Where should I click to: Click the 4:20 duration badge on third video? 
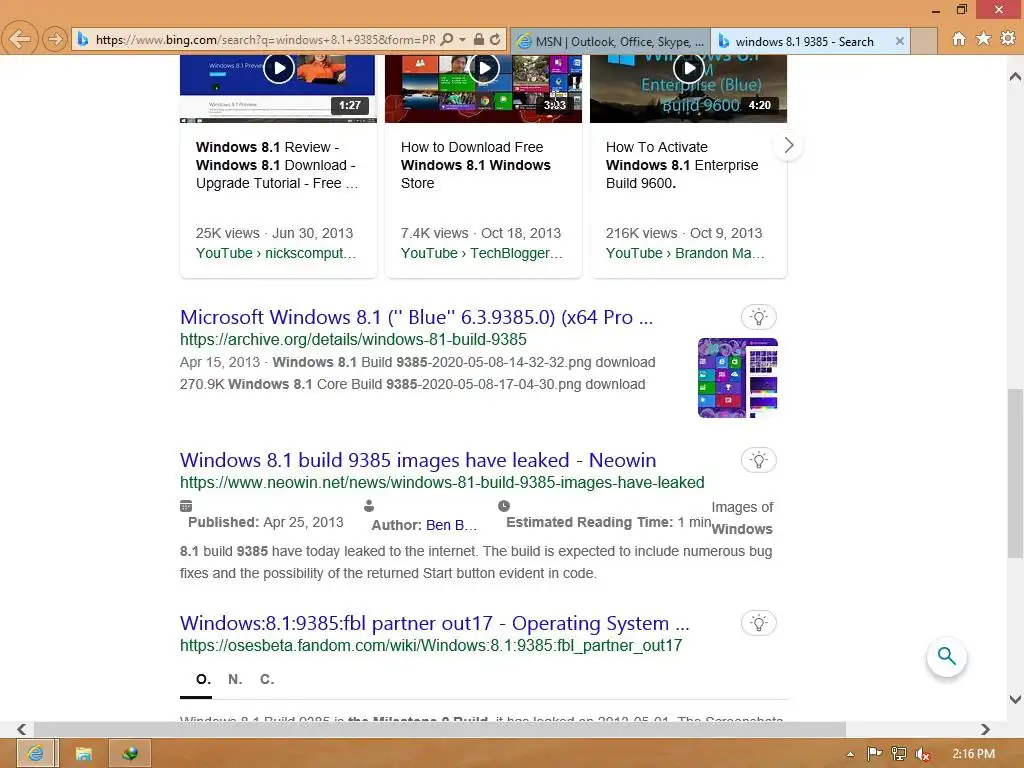[760, 105]
